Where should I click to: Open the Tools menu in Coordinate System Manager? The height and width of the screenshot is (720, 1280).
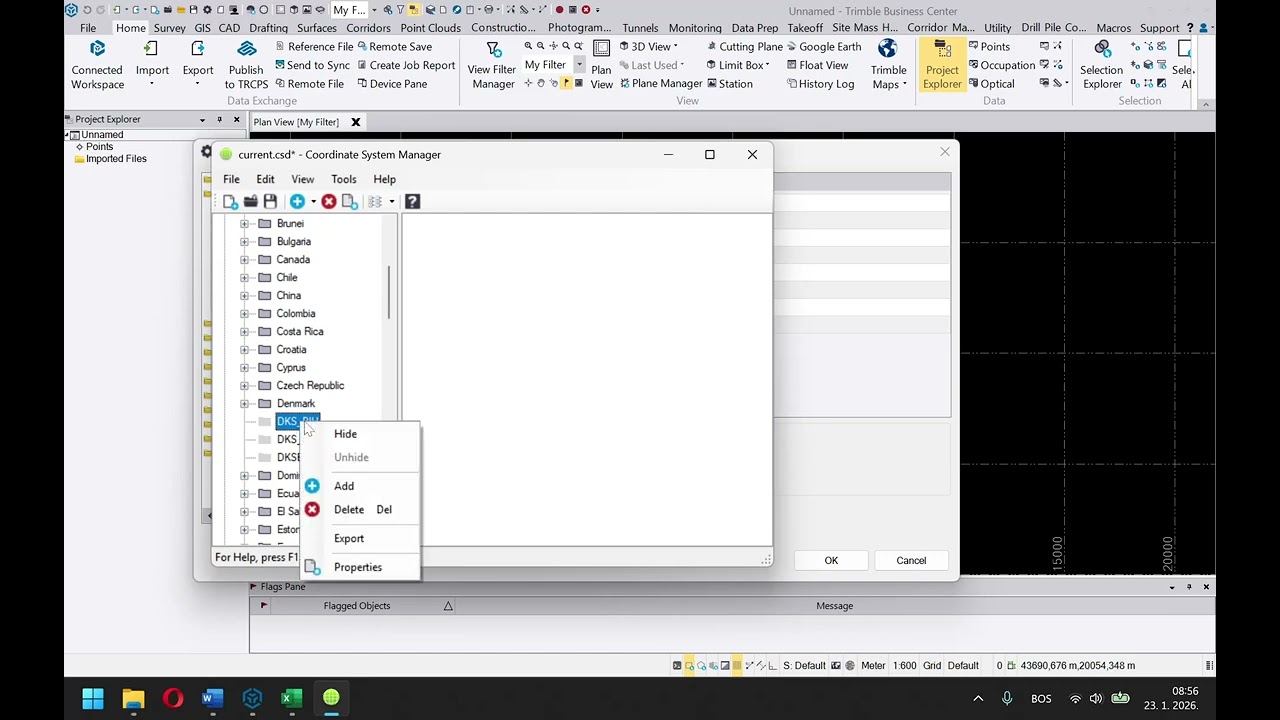click(x=343, y=180)
